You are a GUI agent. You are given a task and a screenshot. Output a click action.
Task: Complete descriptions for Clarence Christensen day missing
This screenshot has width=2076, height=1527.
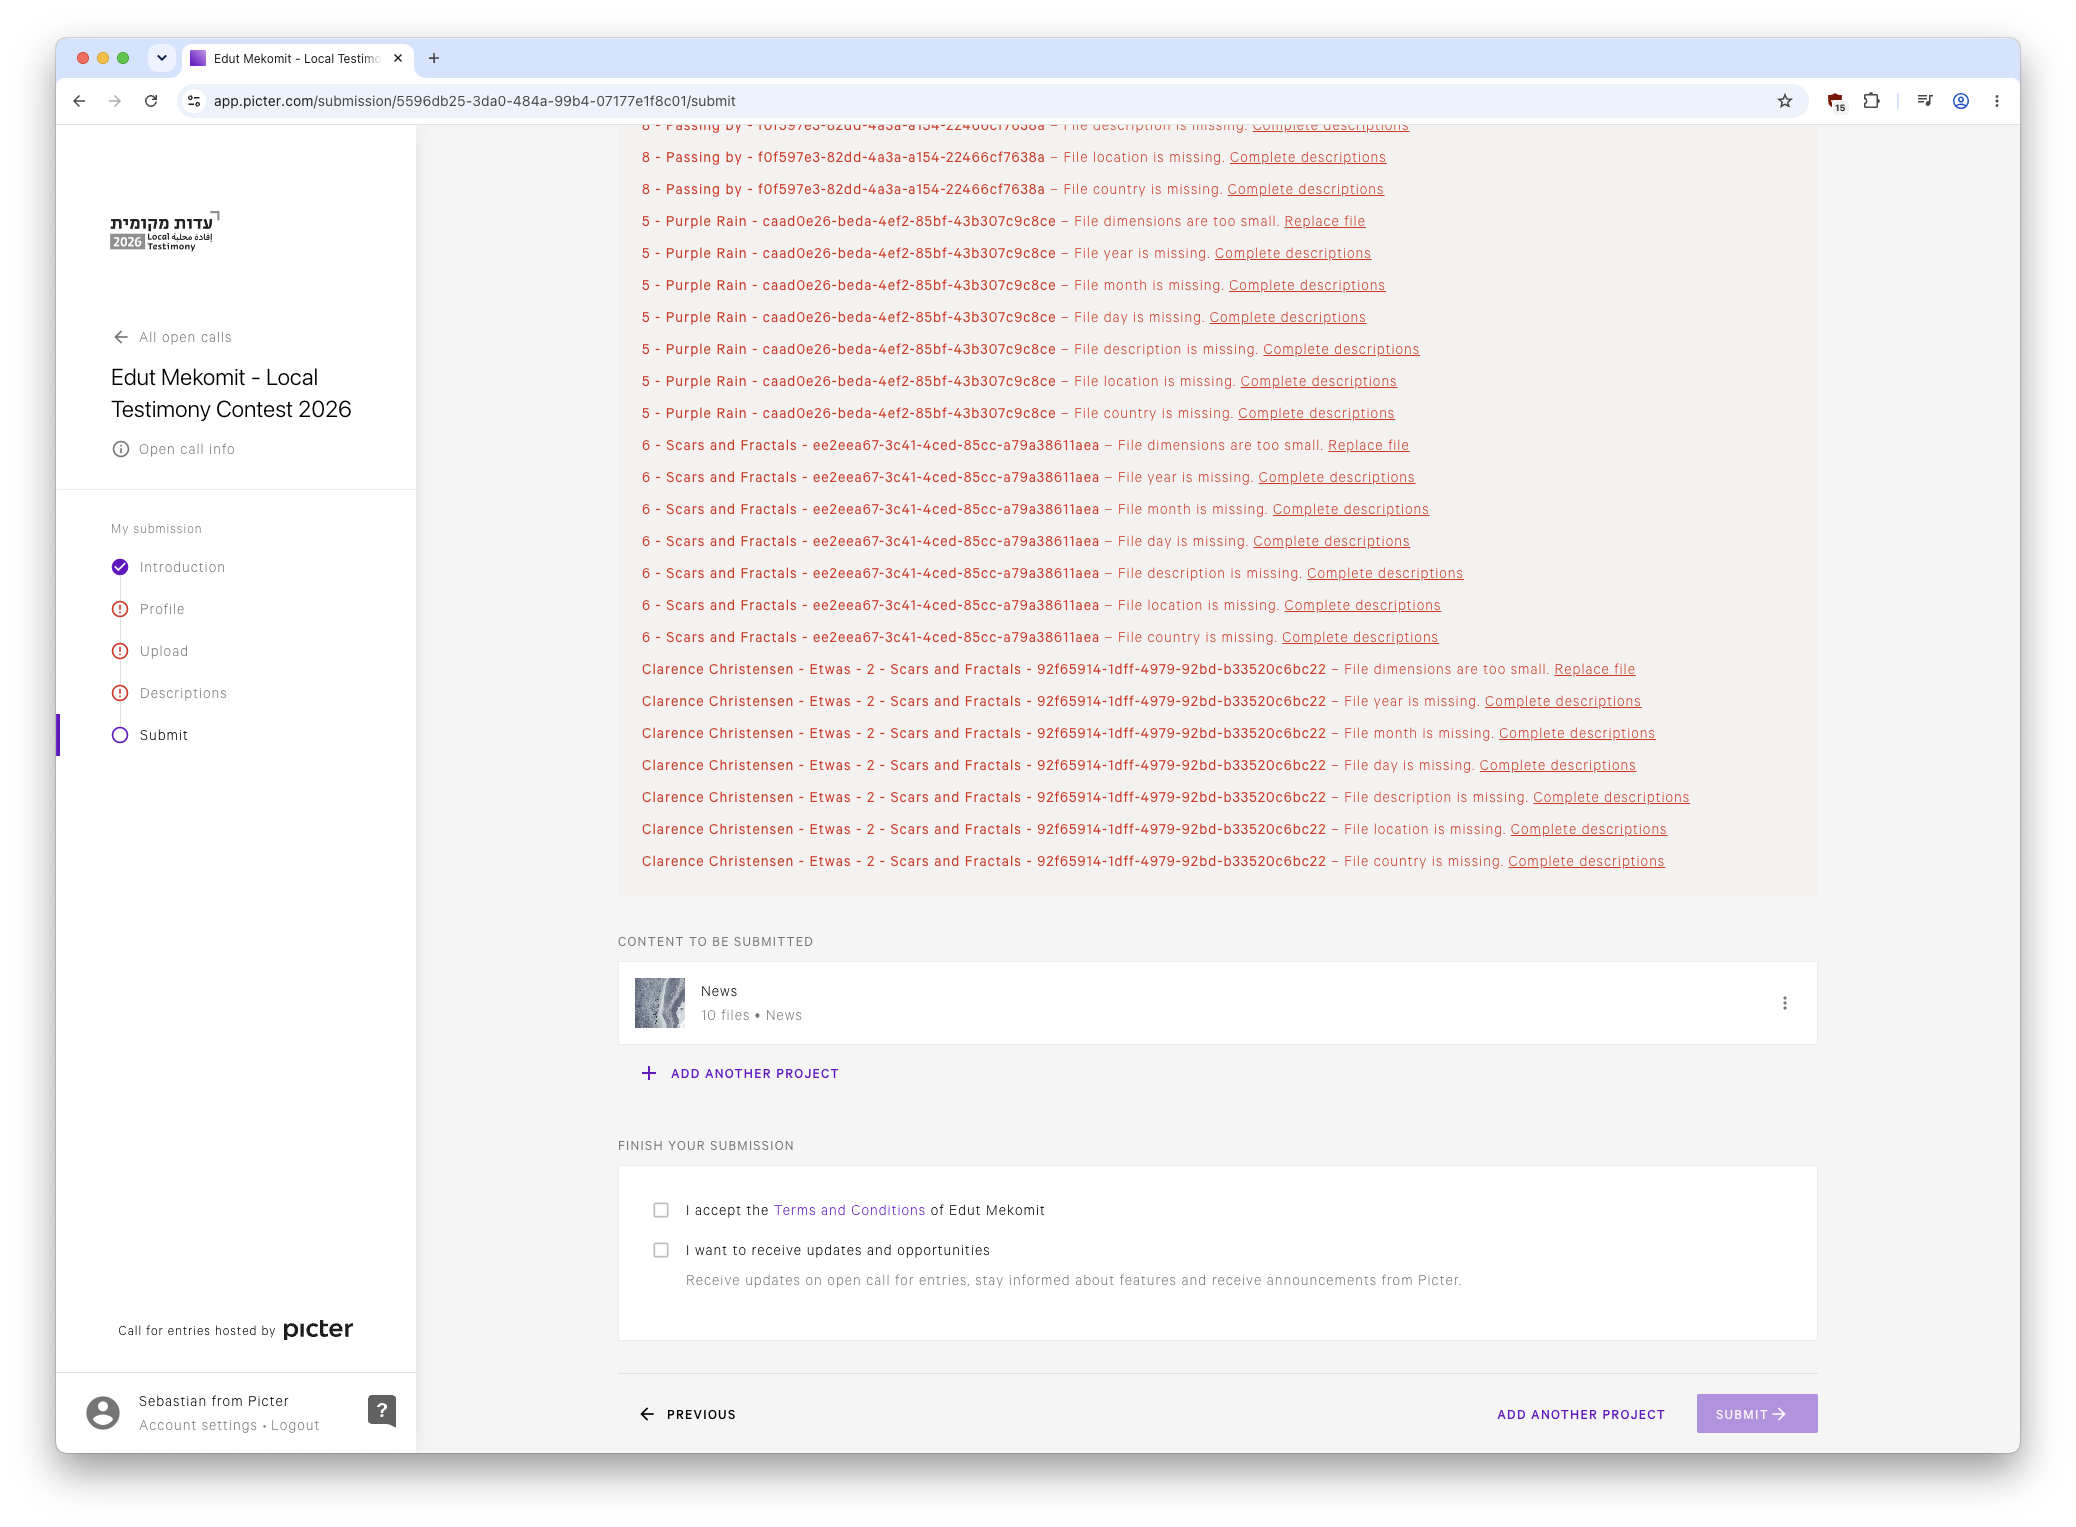point(1558,765)
